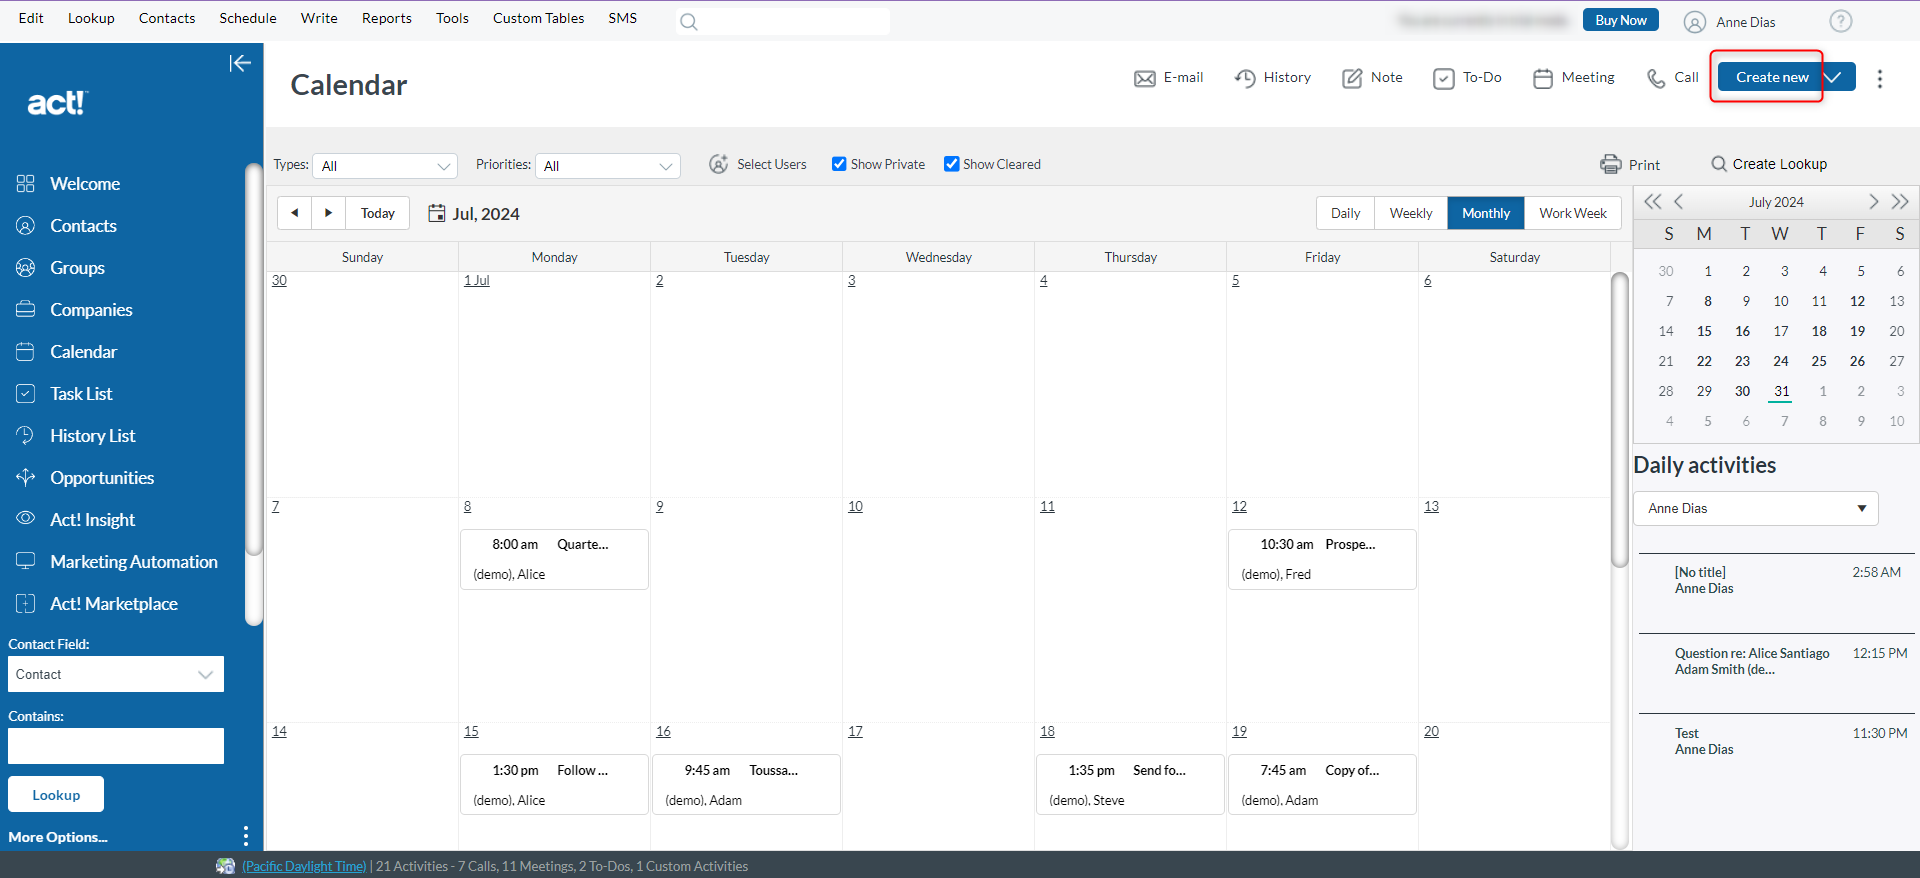The height and width of the screenshot is (878, 1920).
Task: Open the Reports menu
Action: tap(386, 18)
